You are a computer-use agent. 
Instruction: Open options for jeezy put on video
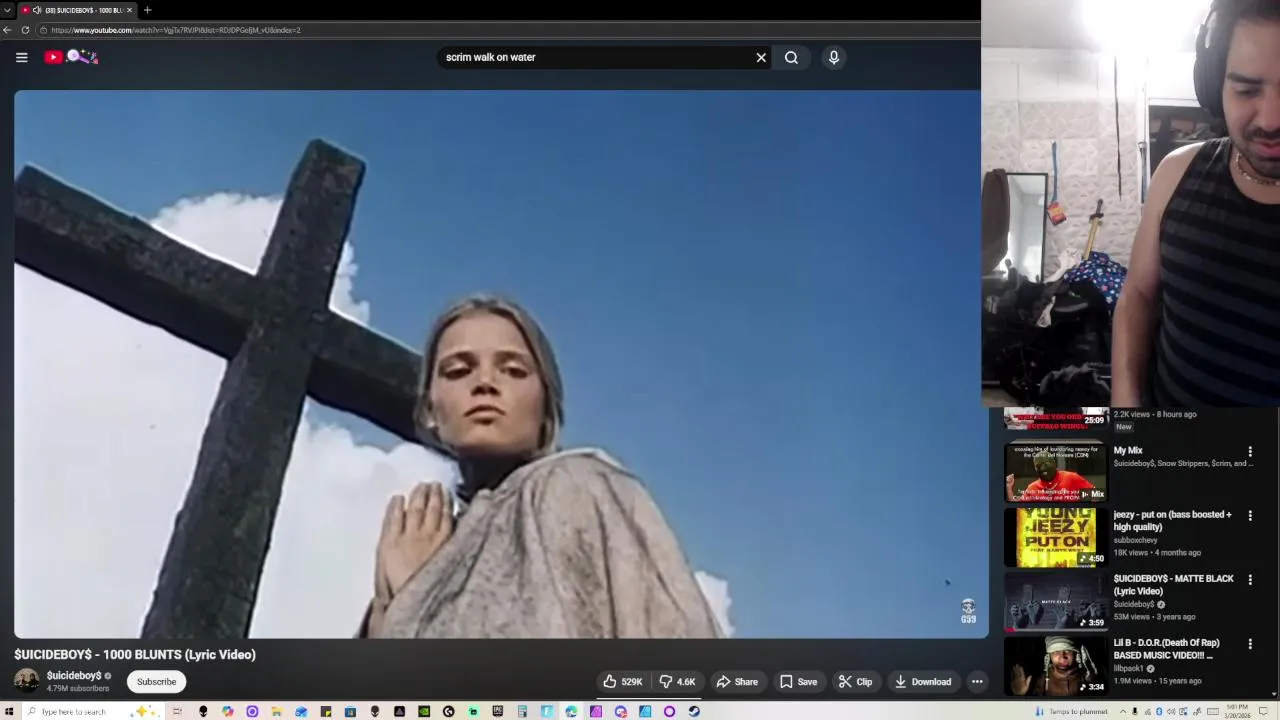(1250, 516)
